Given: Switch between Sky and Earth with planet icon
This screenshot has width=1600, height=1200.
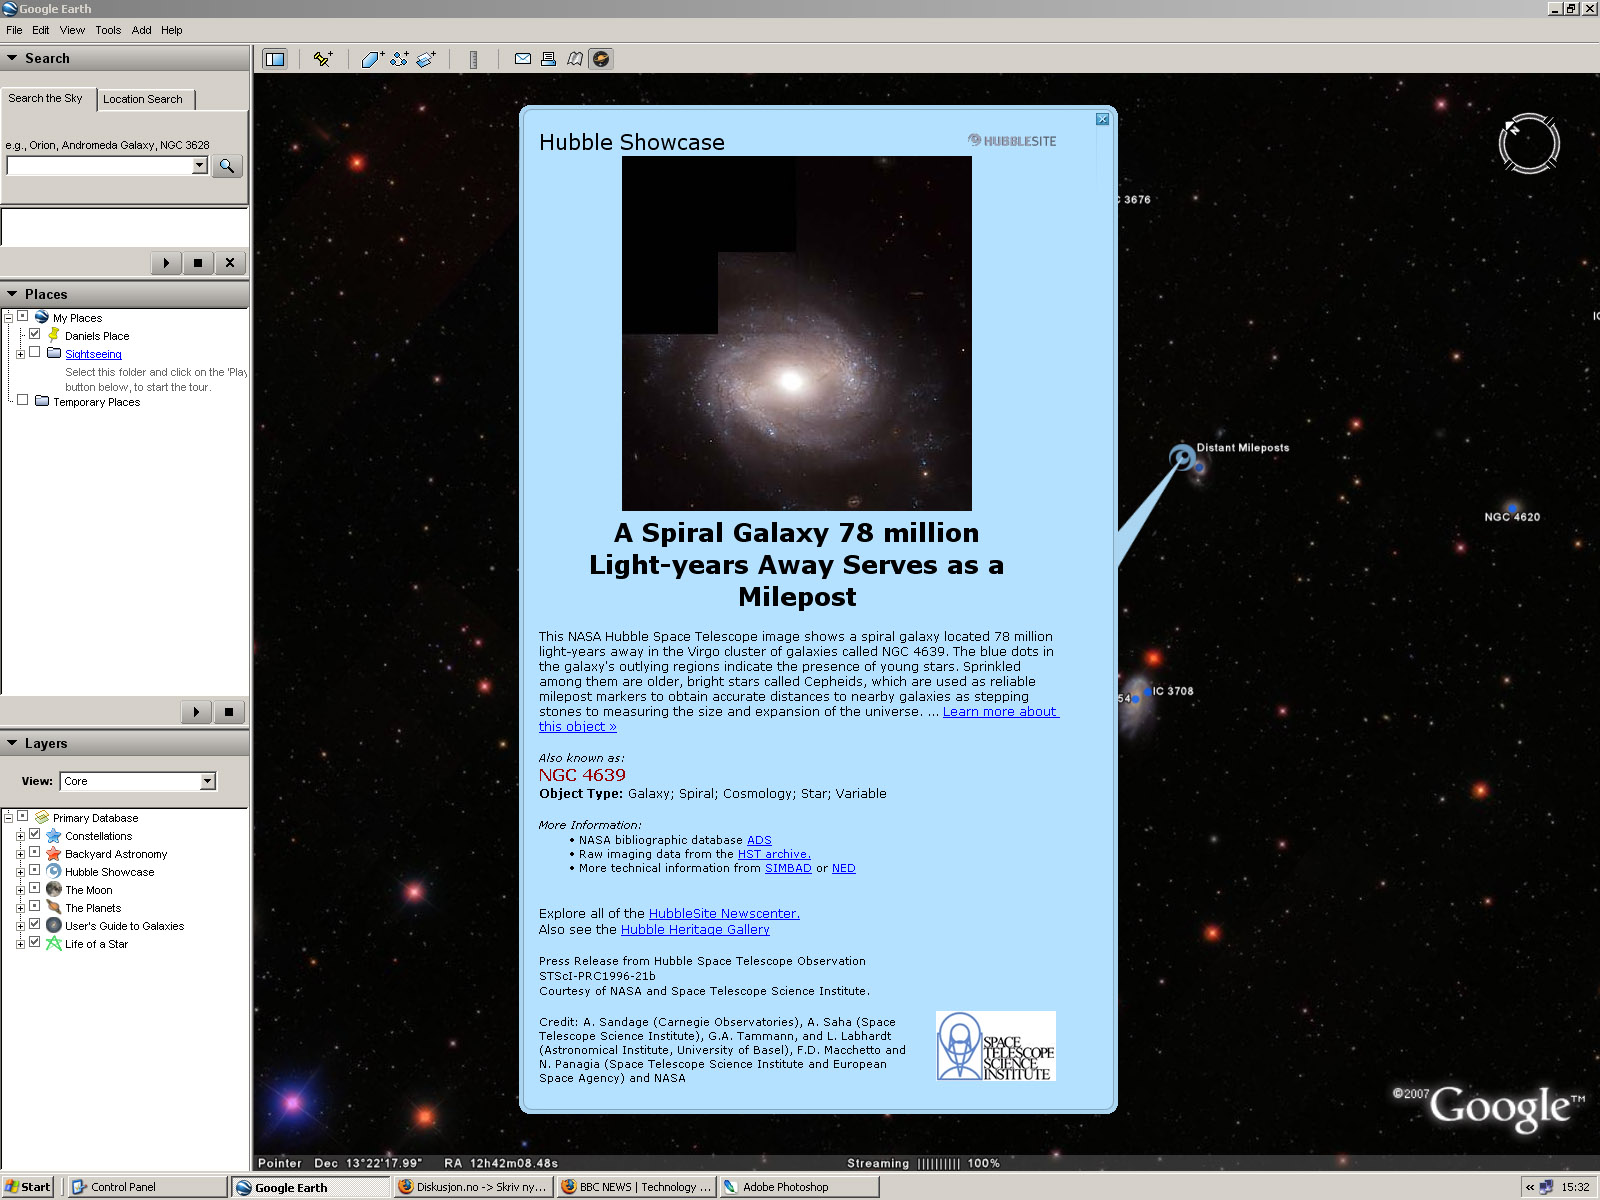Looking at the screenshot, I should pyautogui.click(x=601, y=59).
